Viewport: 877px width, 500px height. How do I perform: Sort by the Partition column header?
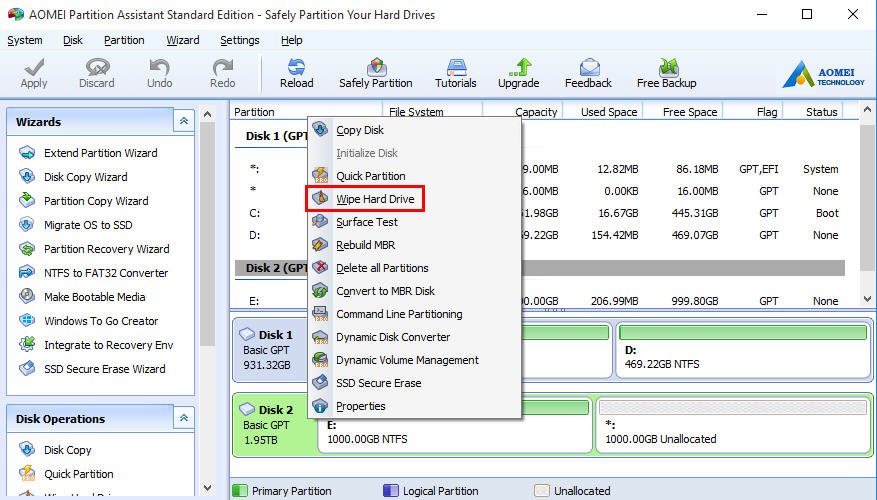[x=306, y=112]
